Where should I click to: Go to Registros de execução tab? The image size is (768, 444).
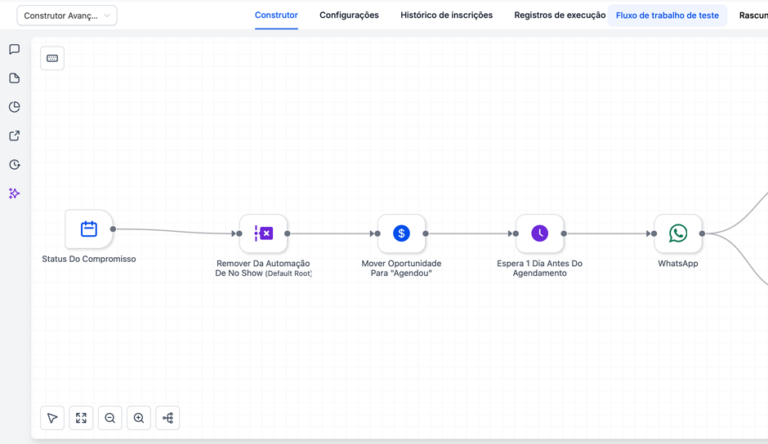(x=559, y=15)
